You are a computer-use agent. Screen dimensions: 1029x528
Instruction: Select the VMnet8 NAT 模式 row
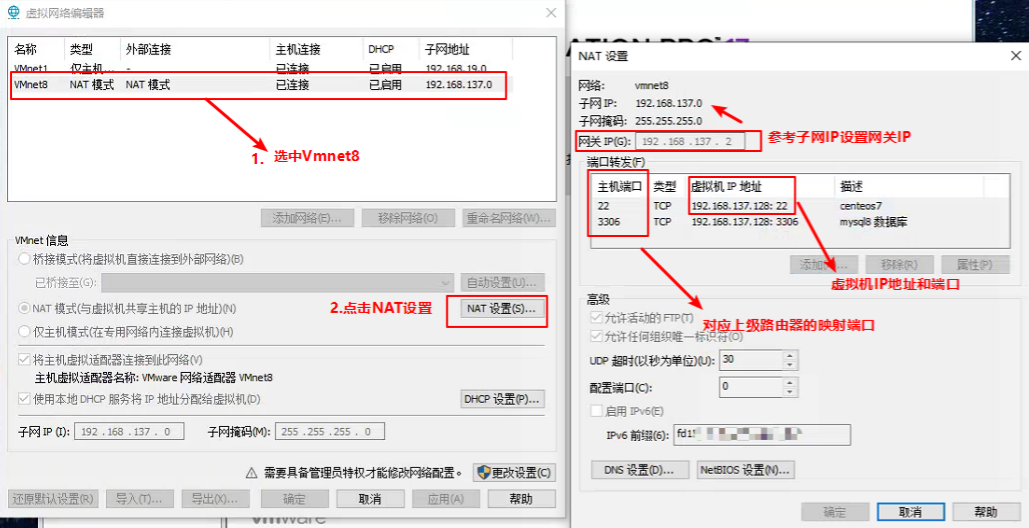261,85
